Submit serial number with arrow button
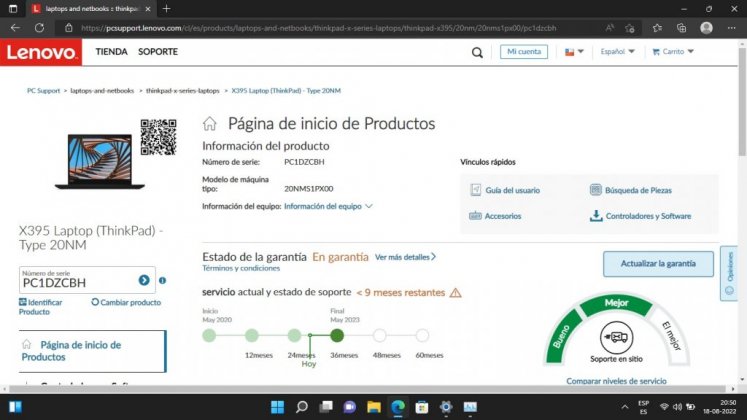Image resolution: width=747 pixels, height=420 pixels. click(144, 280)
